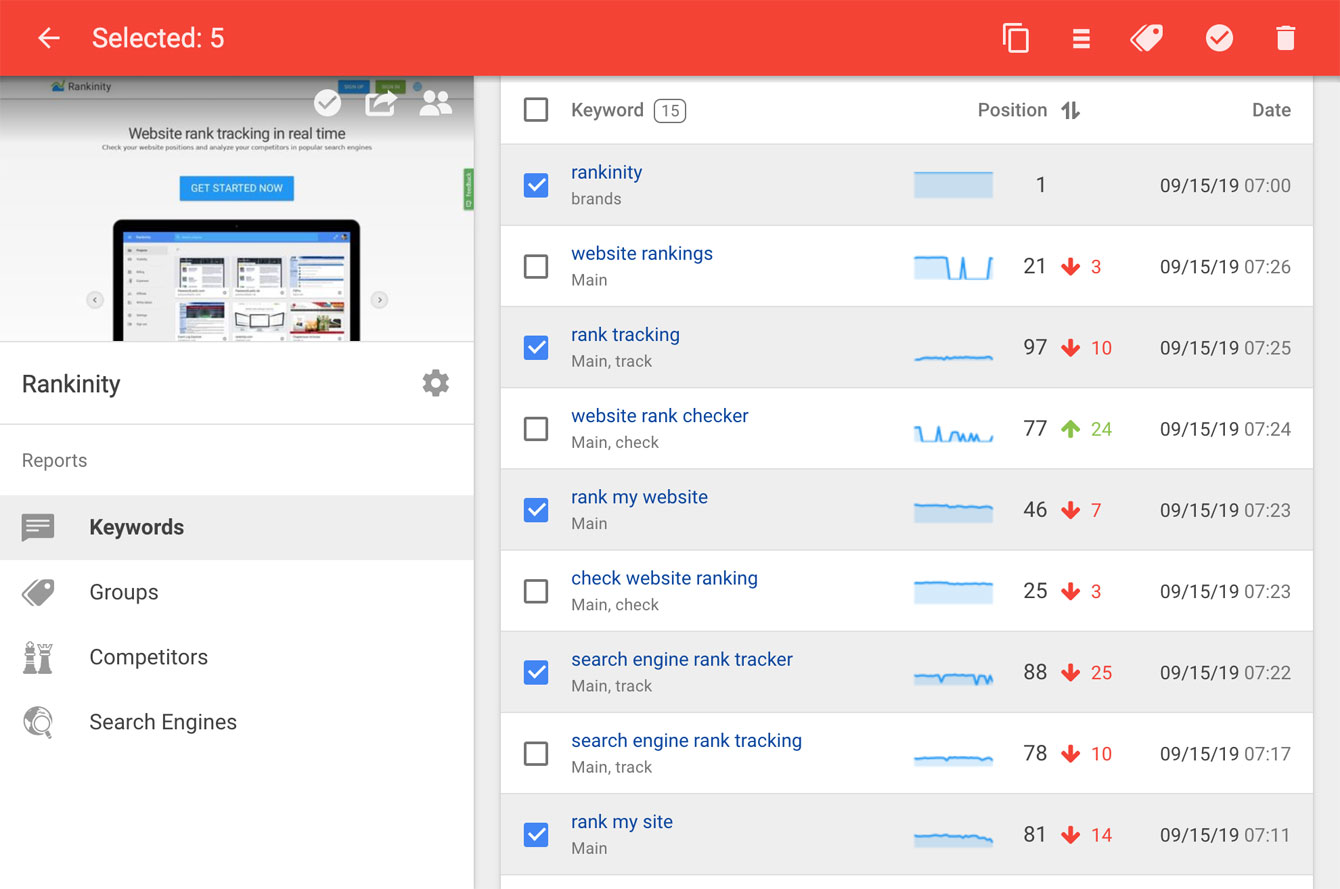The image size is (1340, 889).
Task: Open the rankinity keyword link
Action: (606, 172)
